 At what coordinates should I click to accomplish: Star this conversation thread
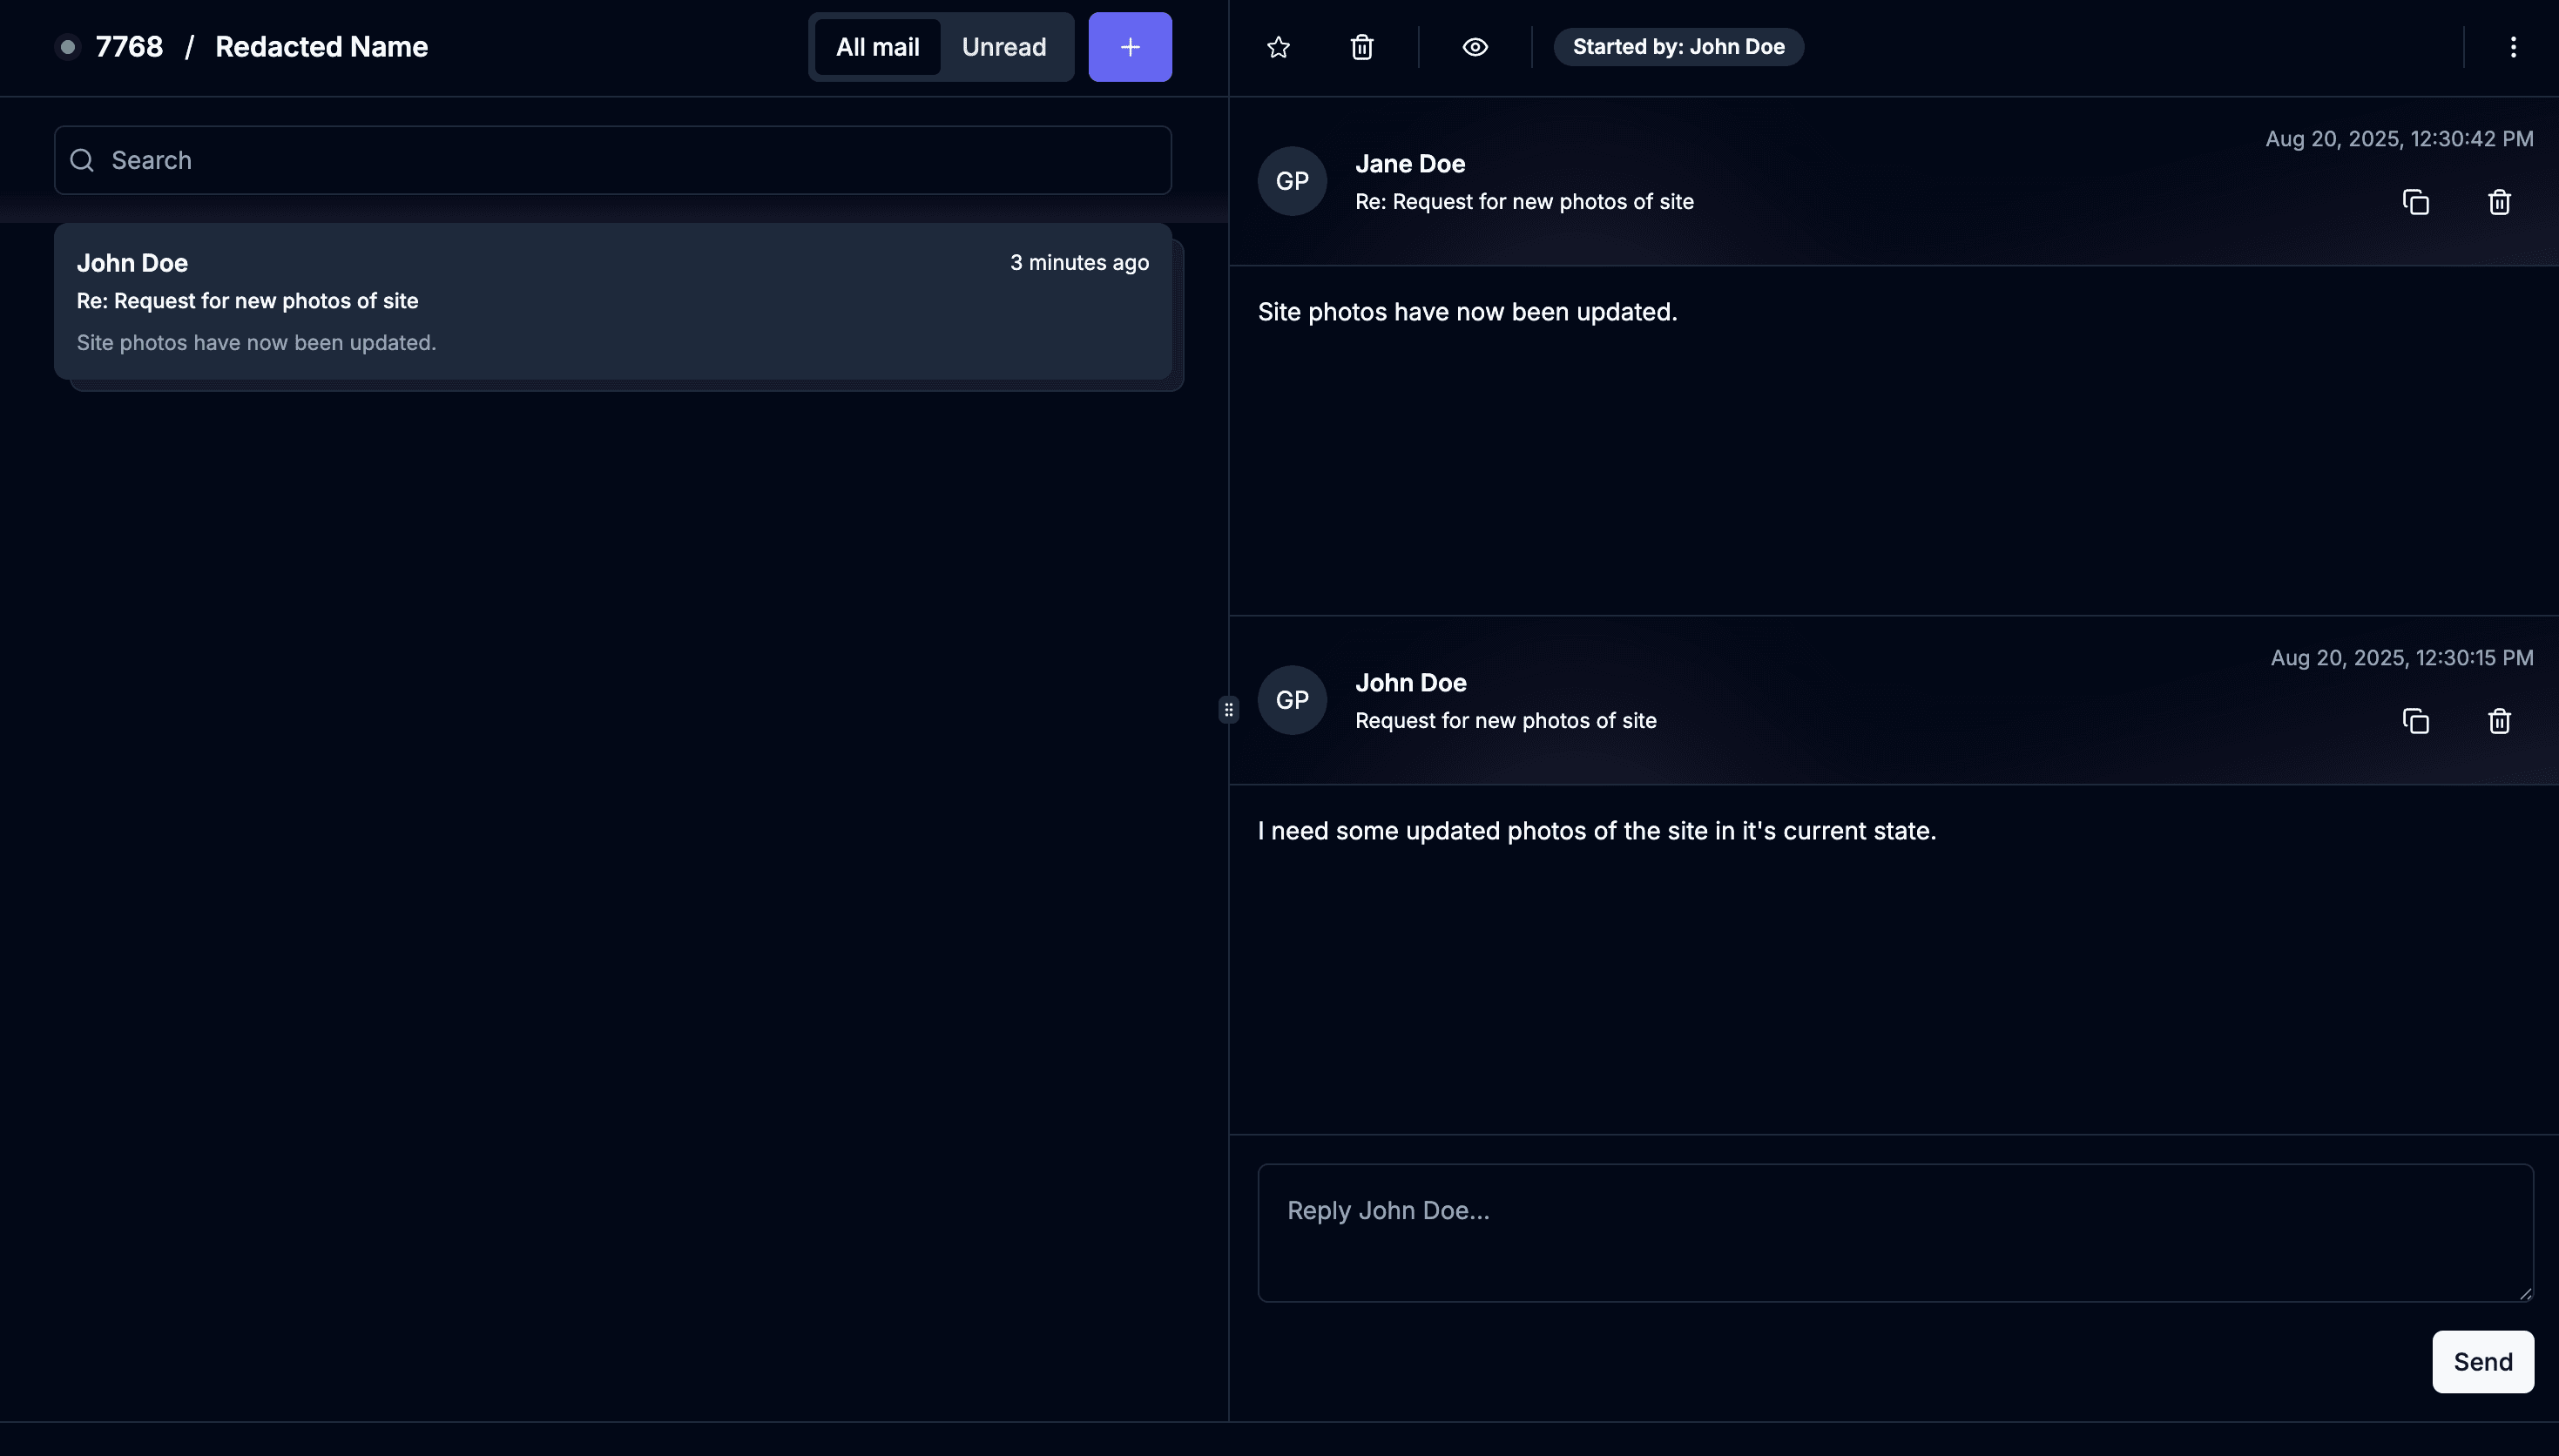[1278, 47]
